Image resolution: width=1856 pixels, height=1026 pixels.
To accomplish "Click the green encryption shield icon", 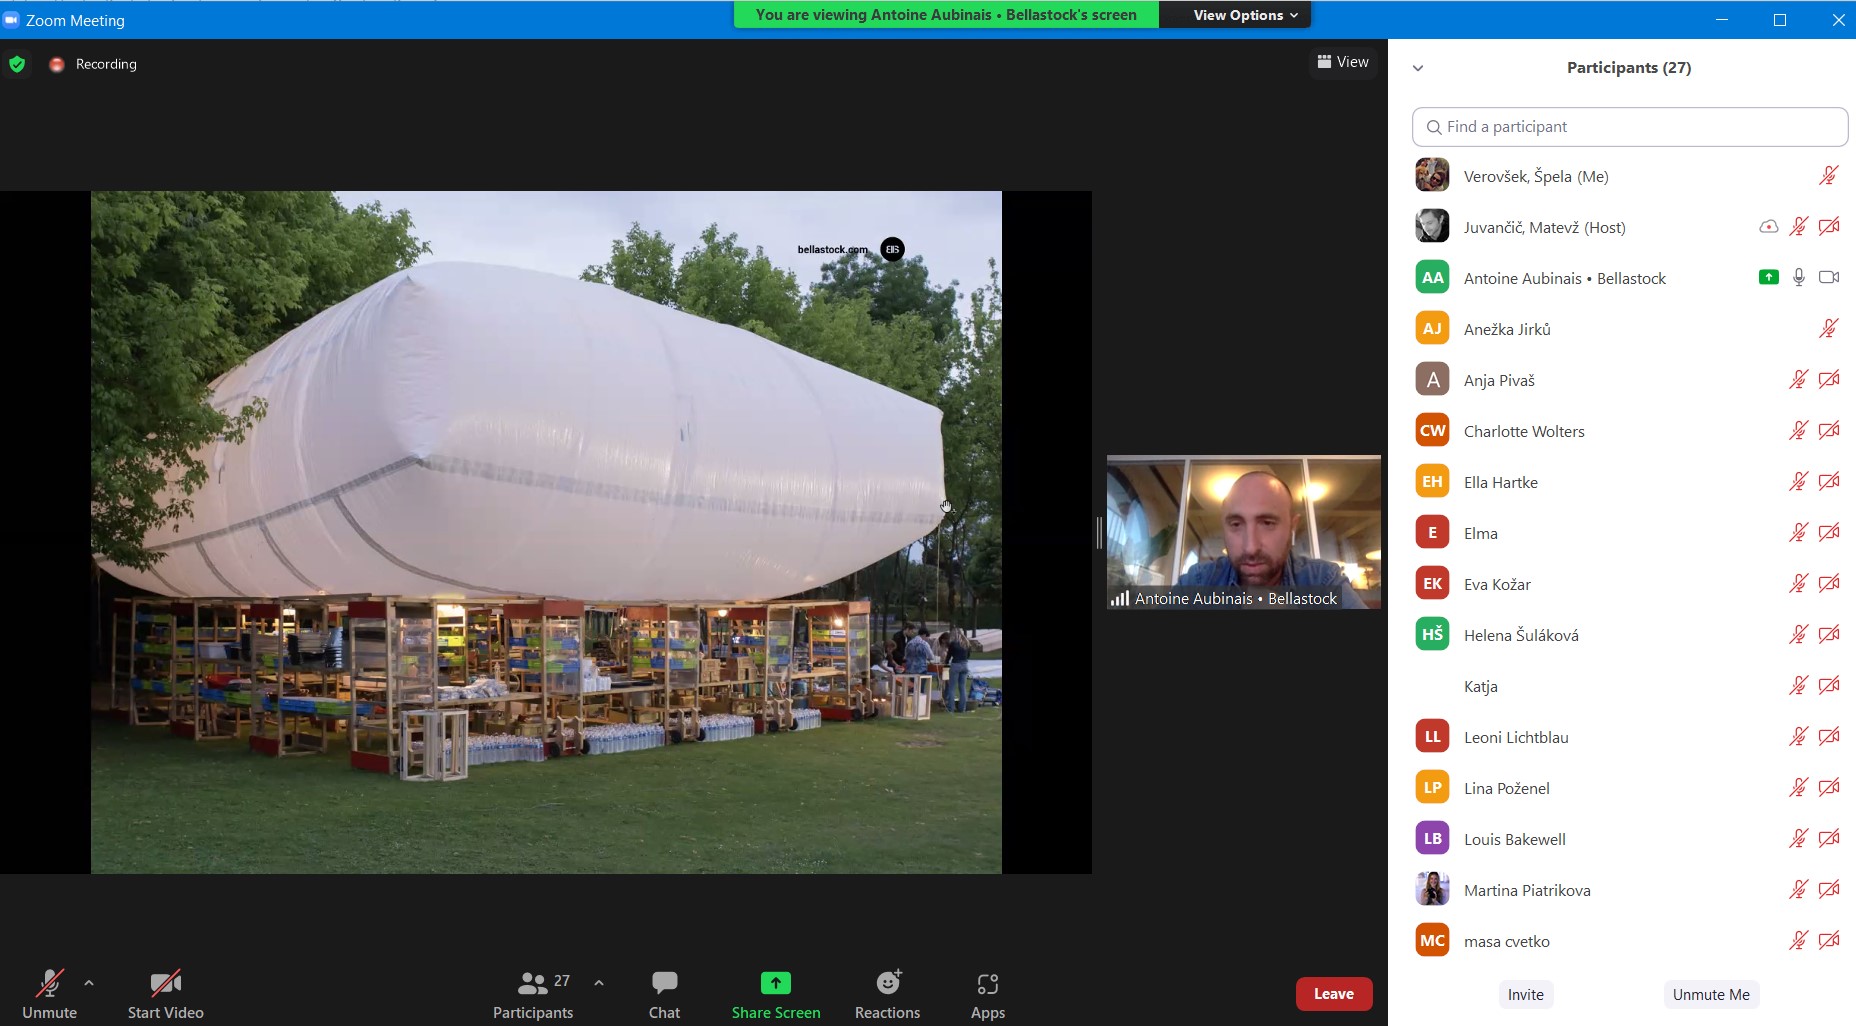I will [x=17, y=64].
